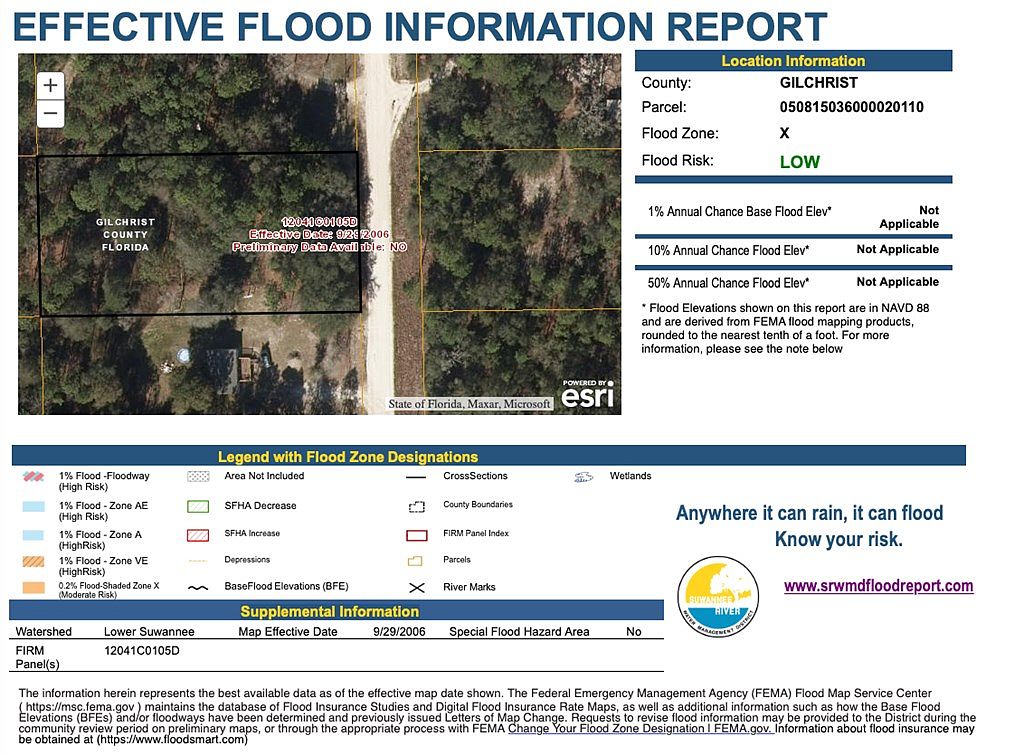Click the Zone A legend swatch

coord(33,535)
